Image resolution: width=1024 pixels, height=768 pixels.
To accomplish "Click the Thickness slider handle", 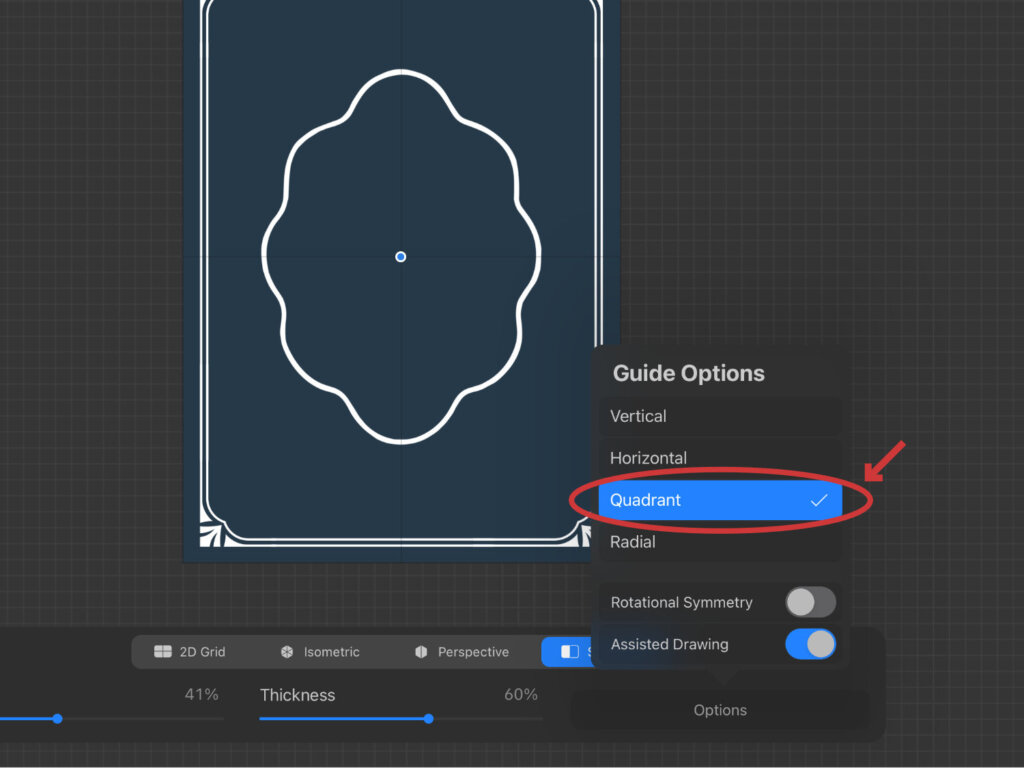I will click(428, 719).
